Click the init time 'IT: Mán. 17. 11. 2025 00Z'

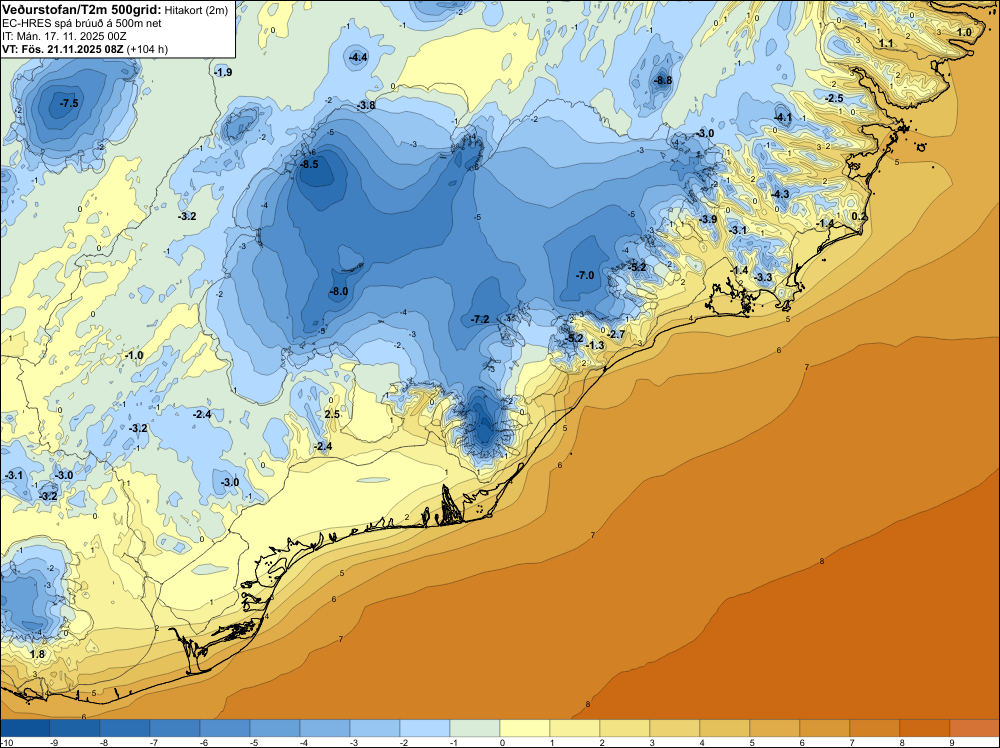(x=64, y=36)
